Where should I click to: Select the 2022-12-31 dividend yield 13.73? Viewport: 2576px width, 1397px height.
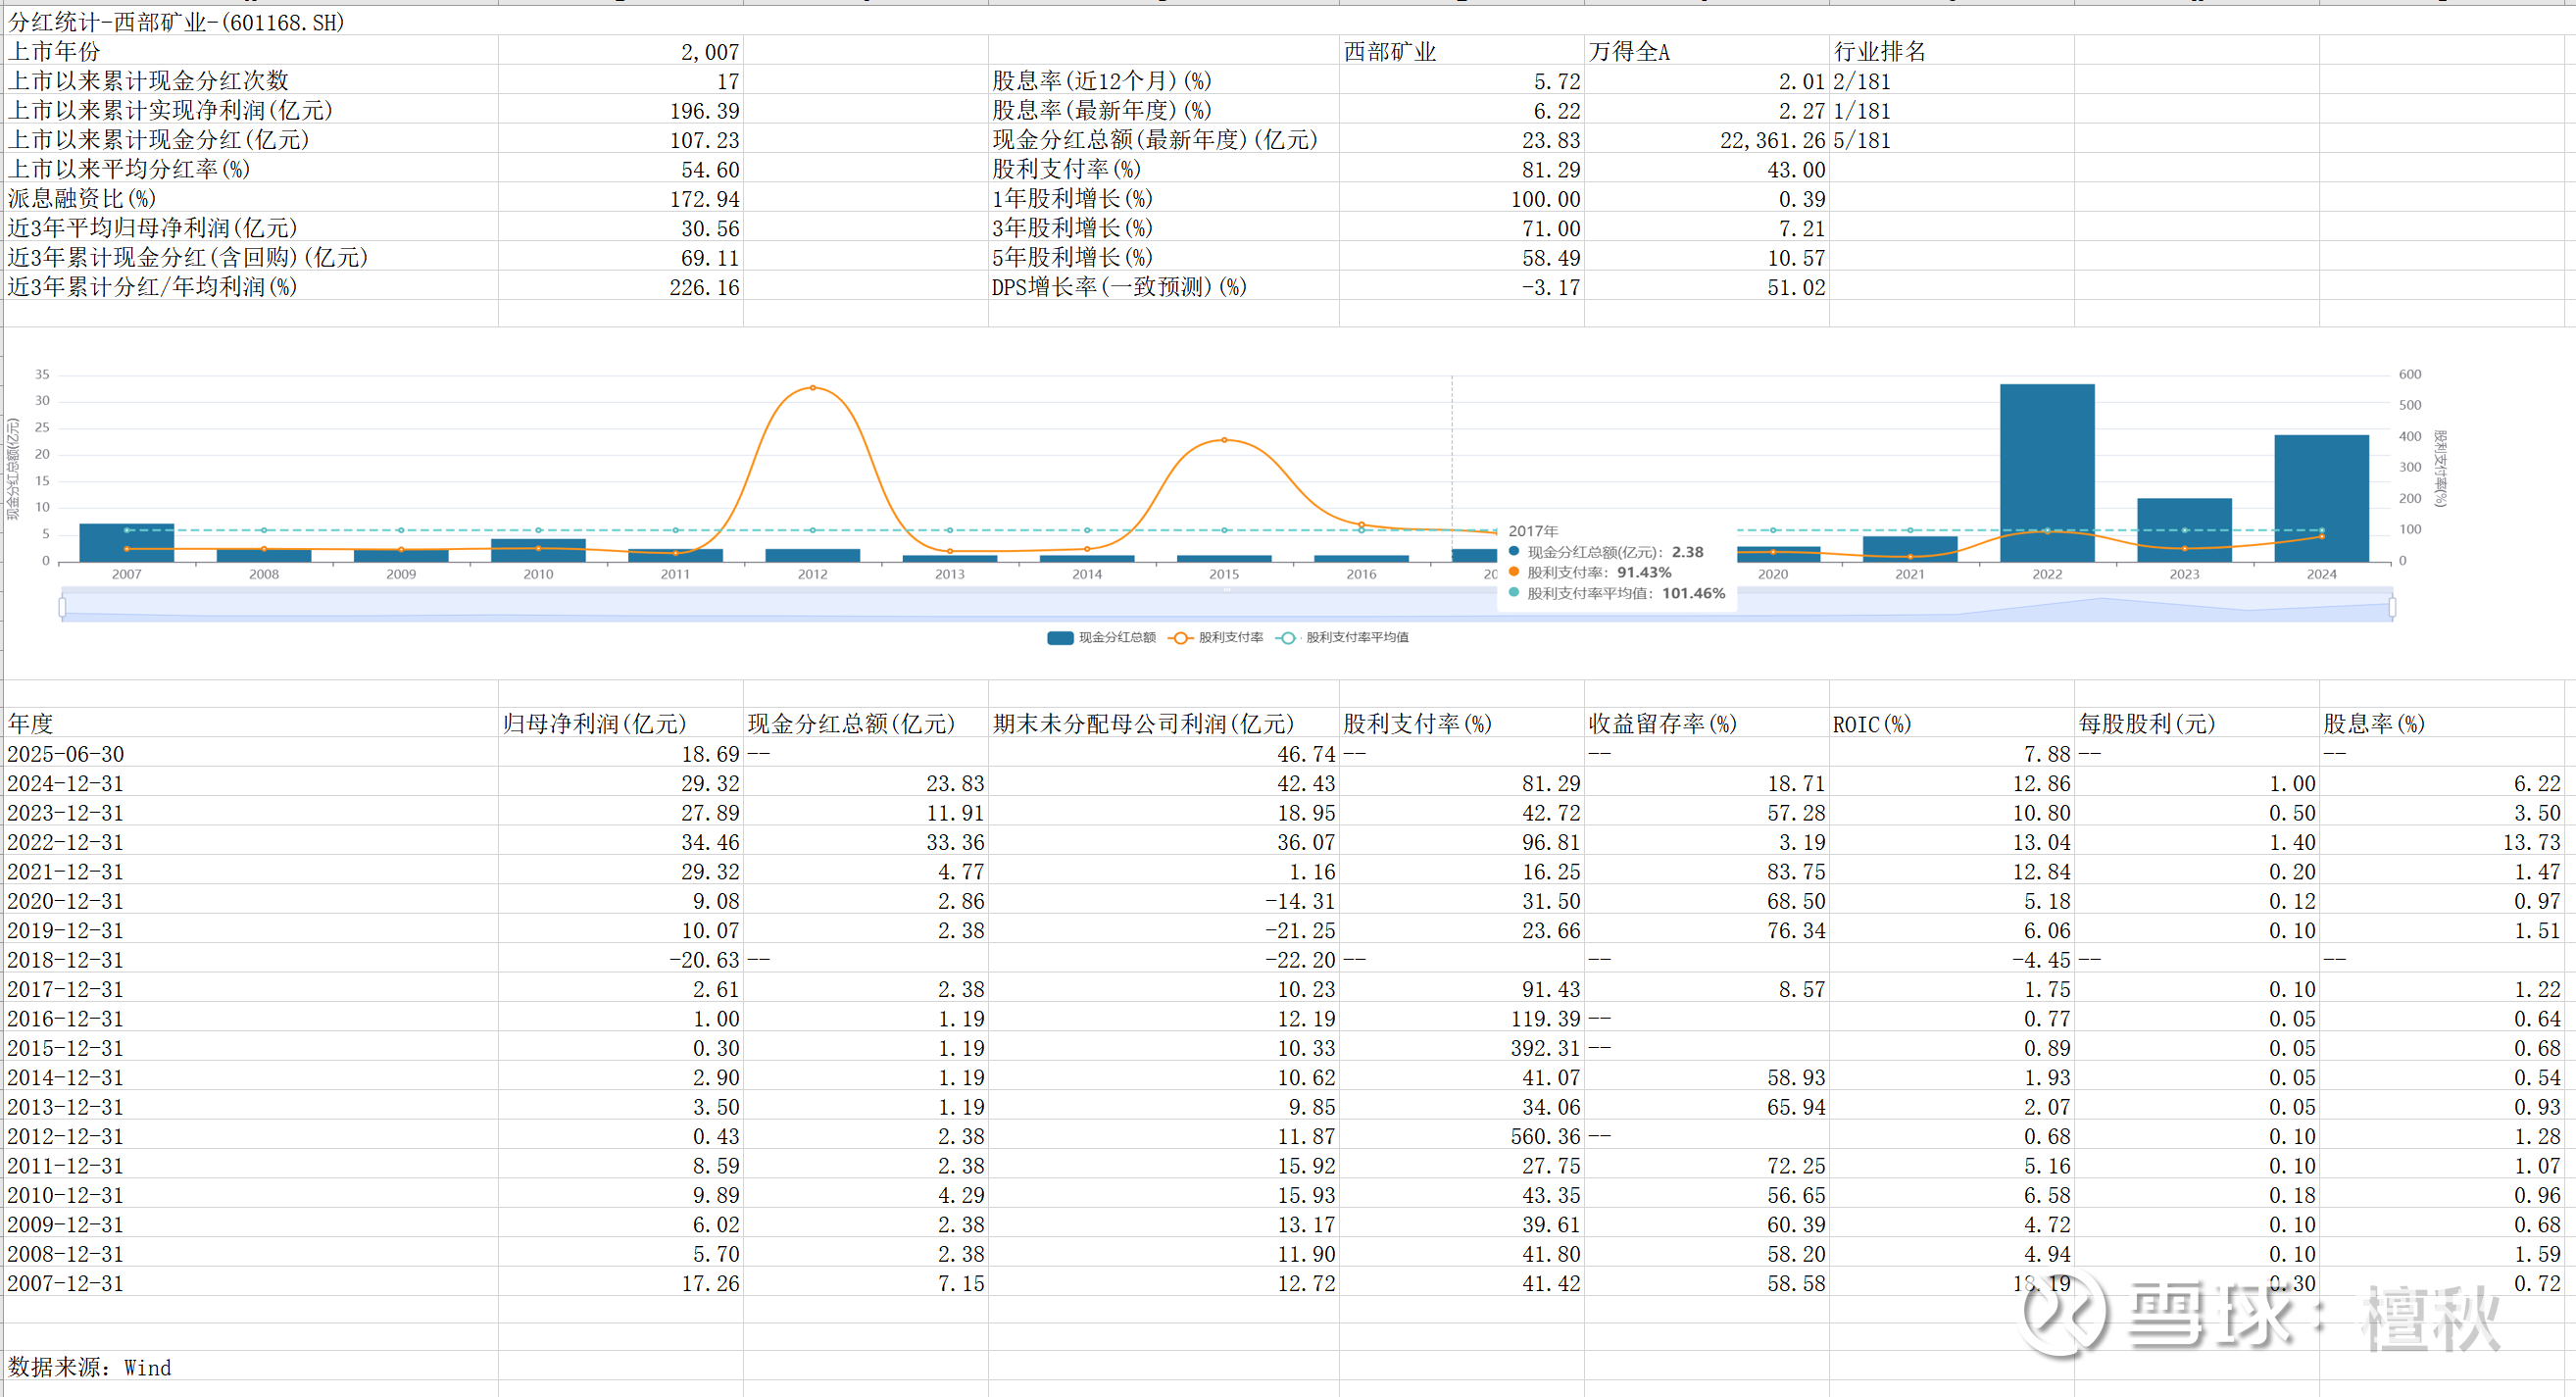click(x=2442, y=841)
